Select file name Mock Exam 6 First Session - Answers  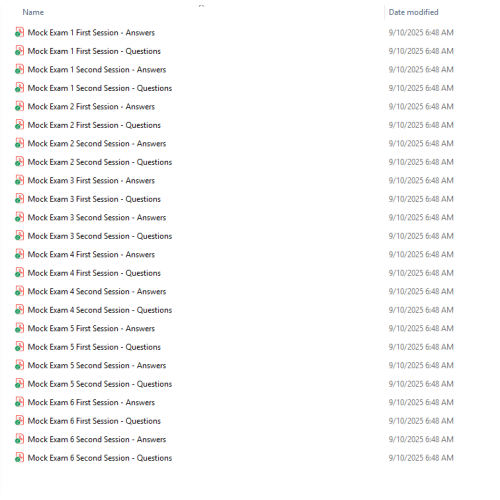(x=91, y=403)
